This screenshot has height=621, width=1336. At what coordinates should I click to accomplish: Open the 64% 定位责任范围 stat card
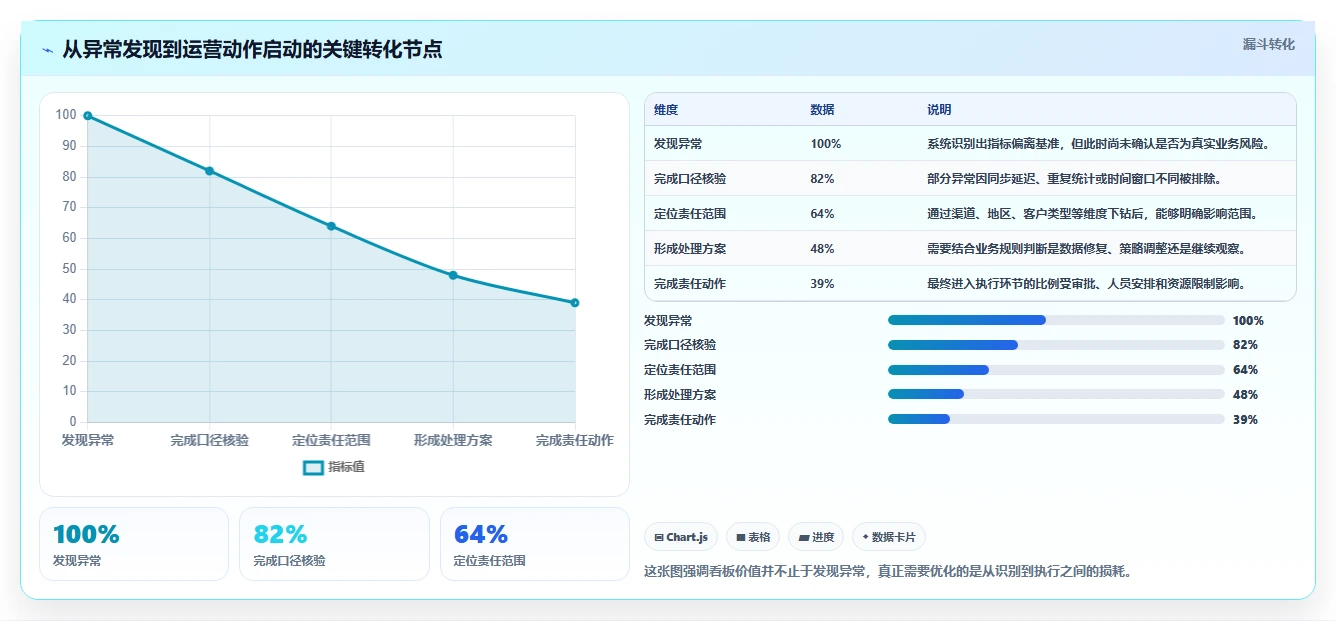[x=535, y=544]
